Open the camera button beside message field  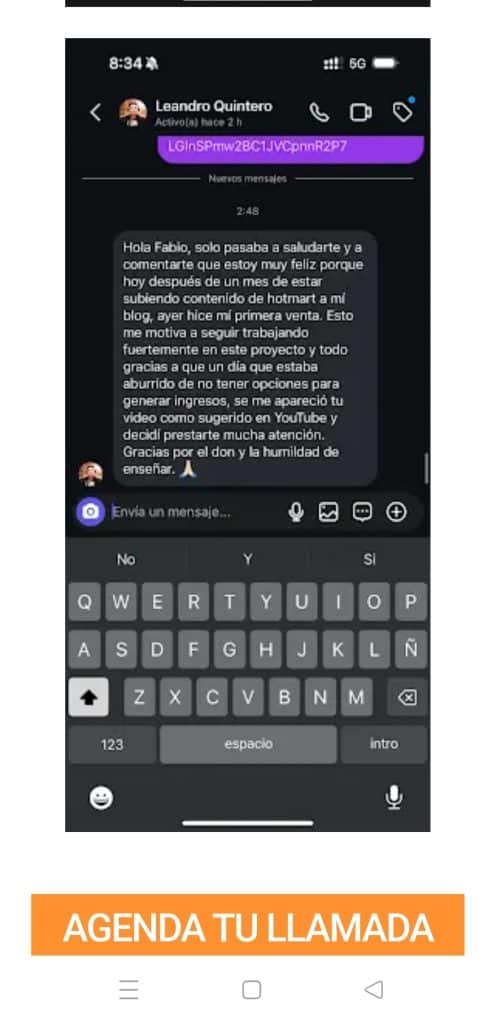(90, 512)
